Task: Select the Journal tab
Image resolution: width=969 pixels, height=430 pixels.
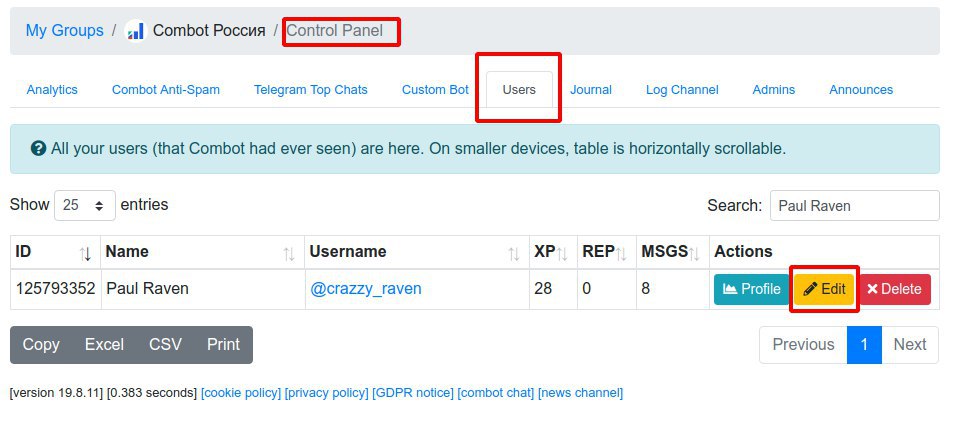Action: pyautogui.click(x=591, y=90)
